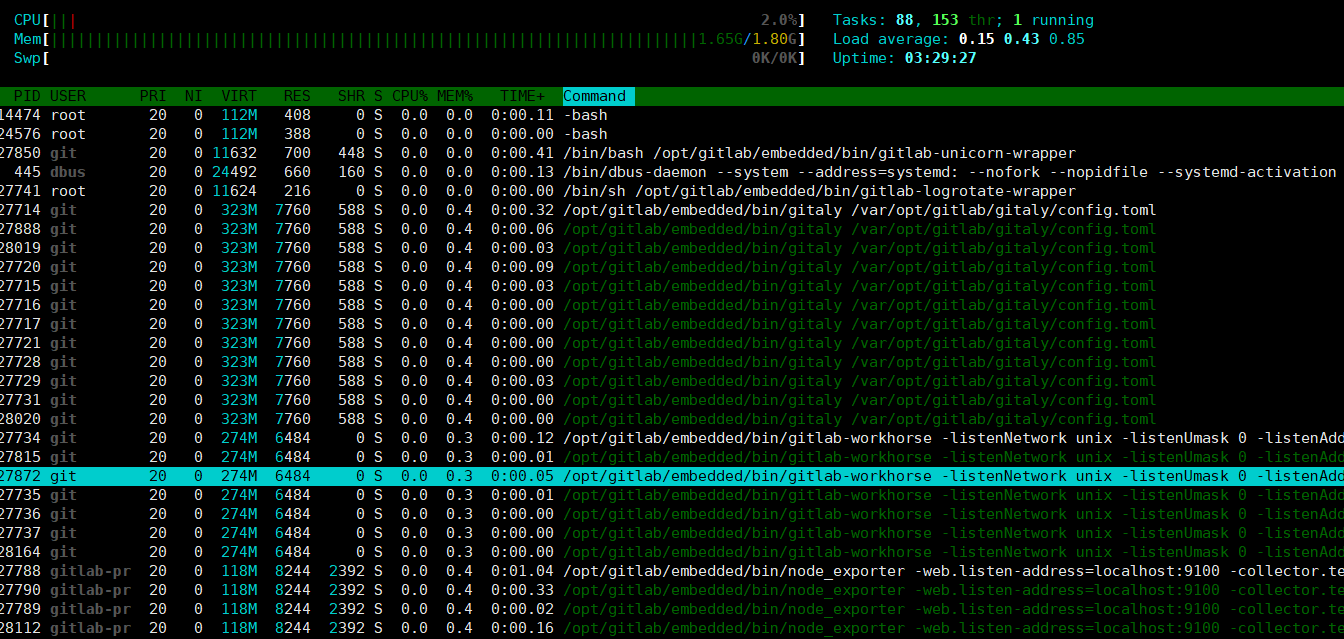Select gitaly thread with PID 27721

pyautogui.click(x=672, y=343)
